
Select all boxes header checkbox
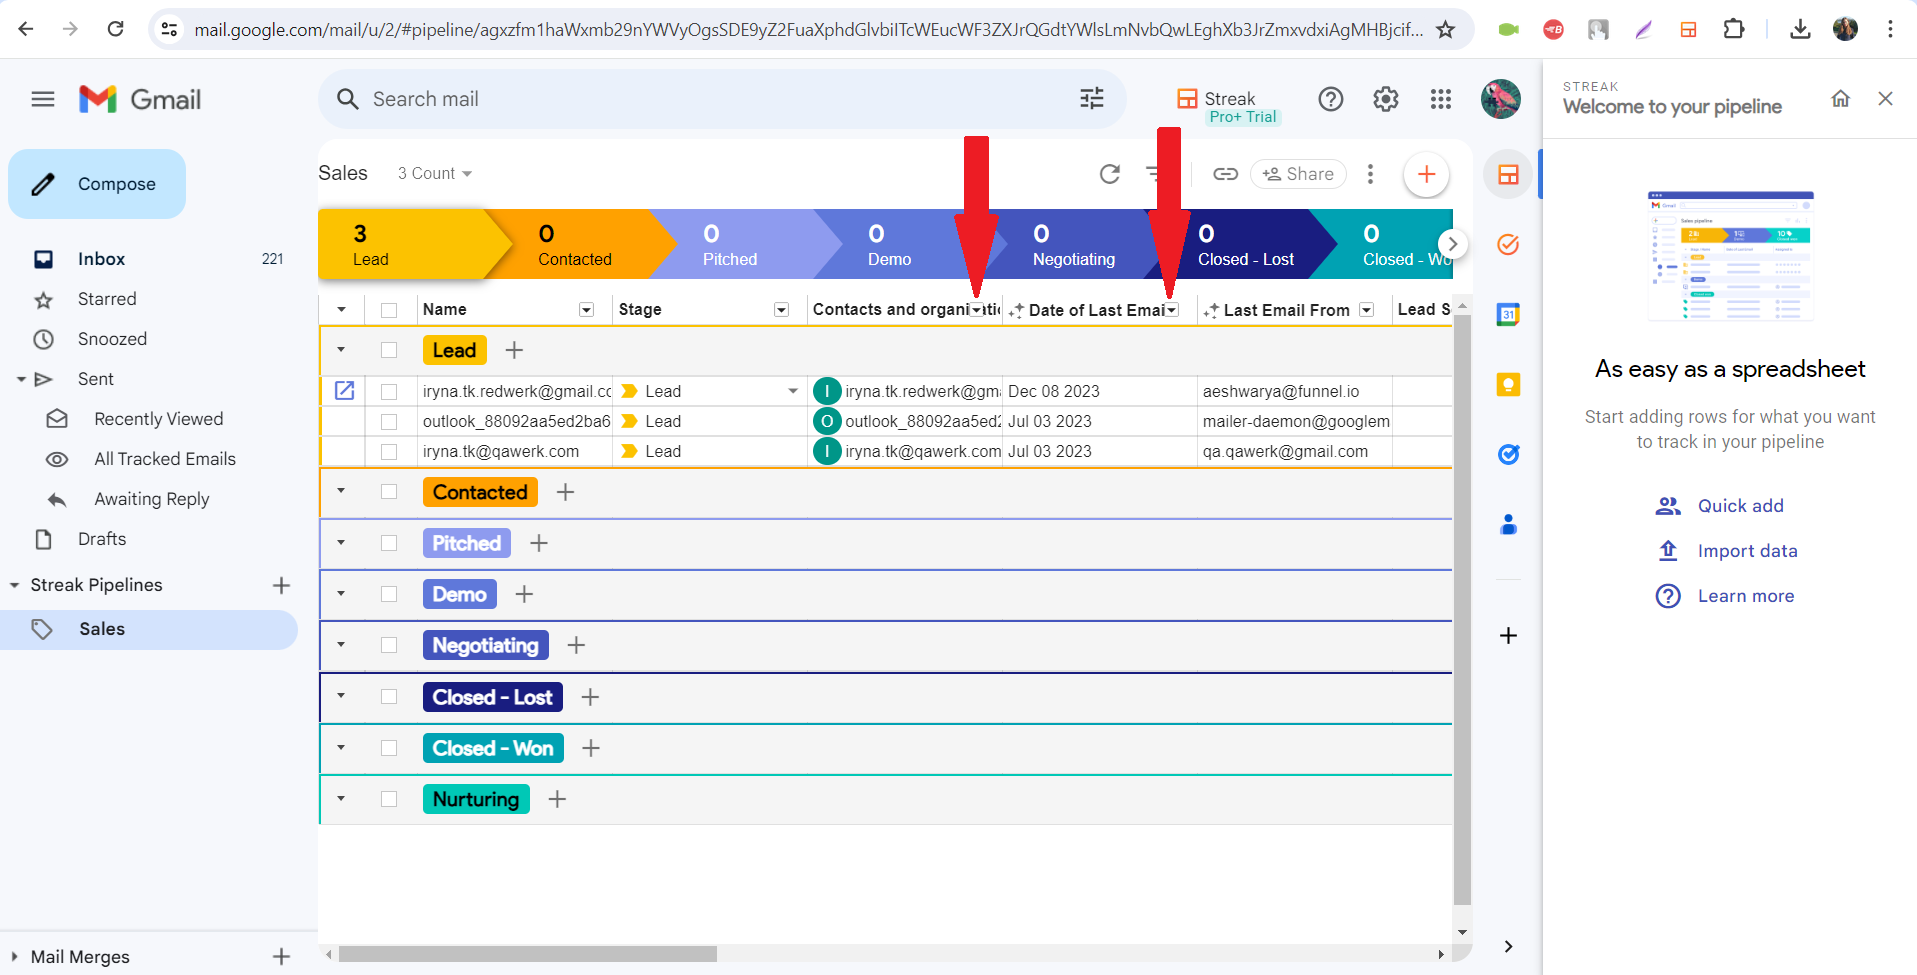(389, 310)
